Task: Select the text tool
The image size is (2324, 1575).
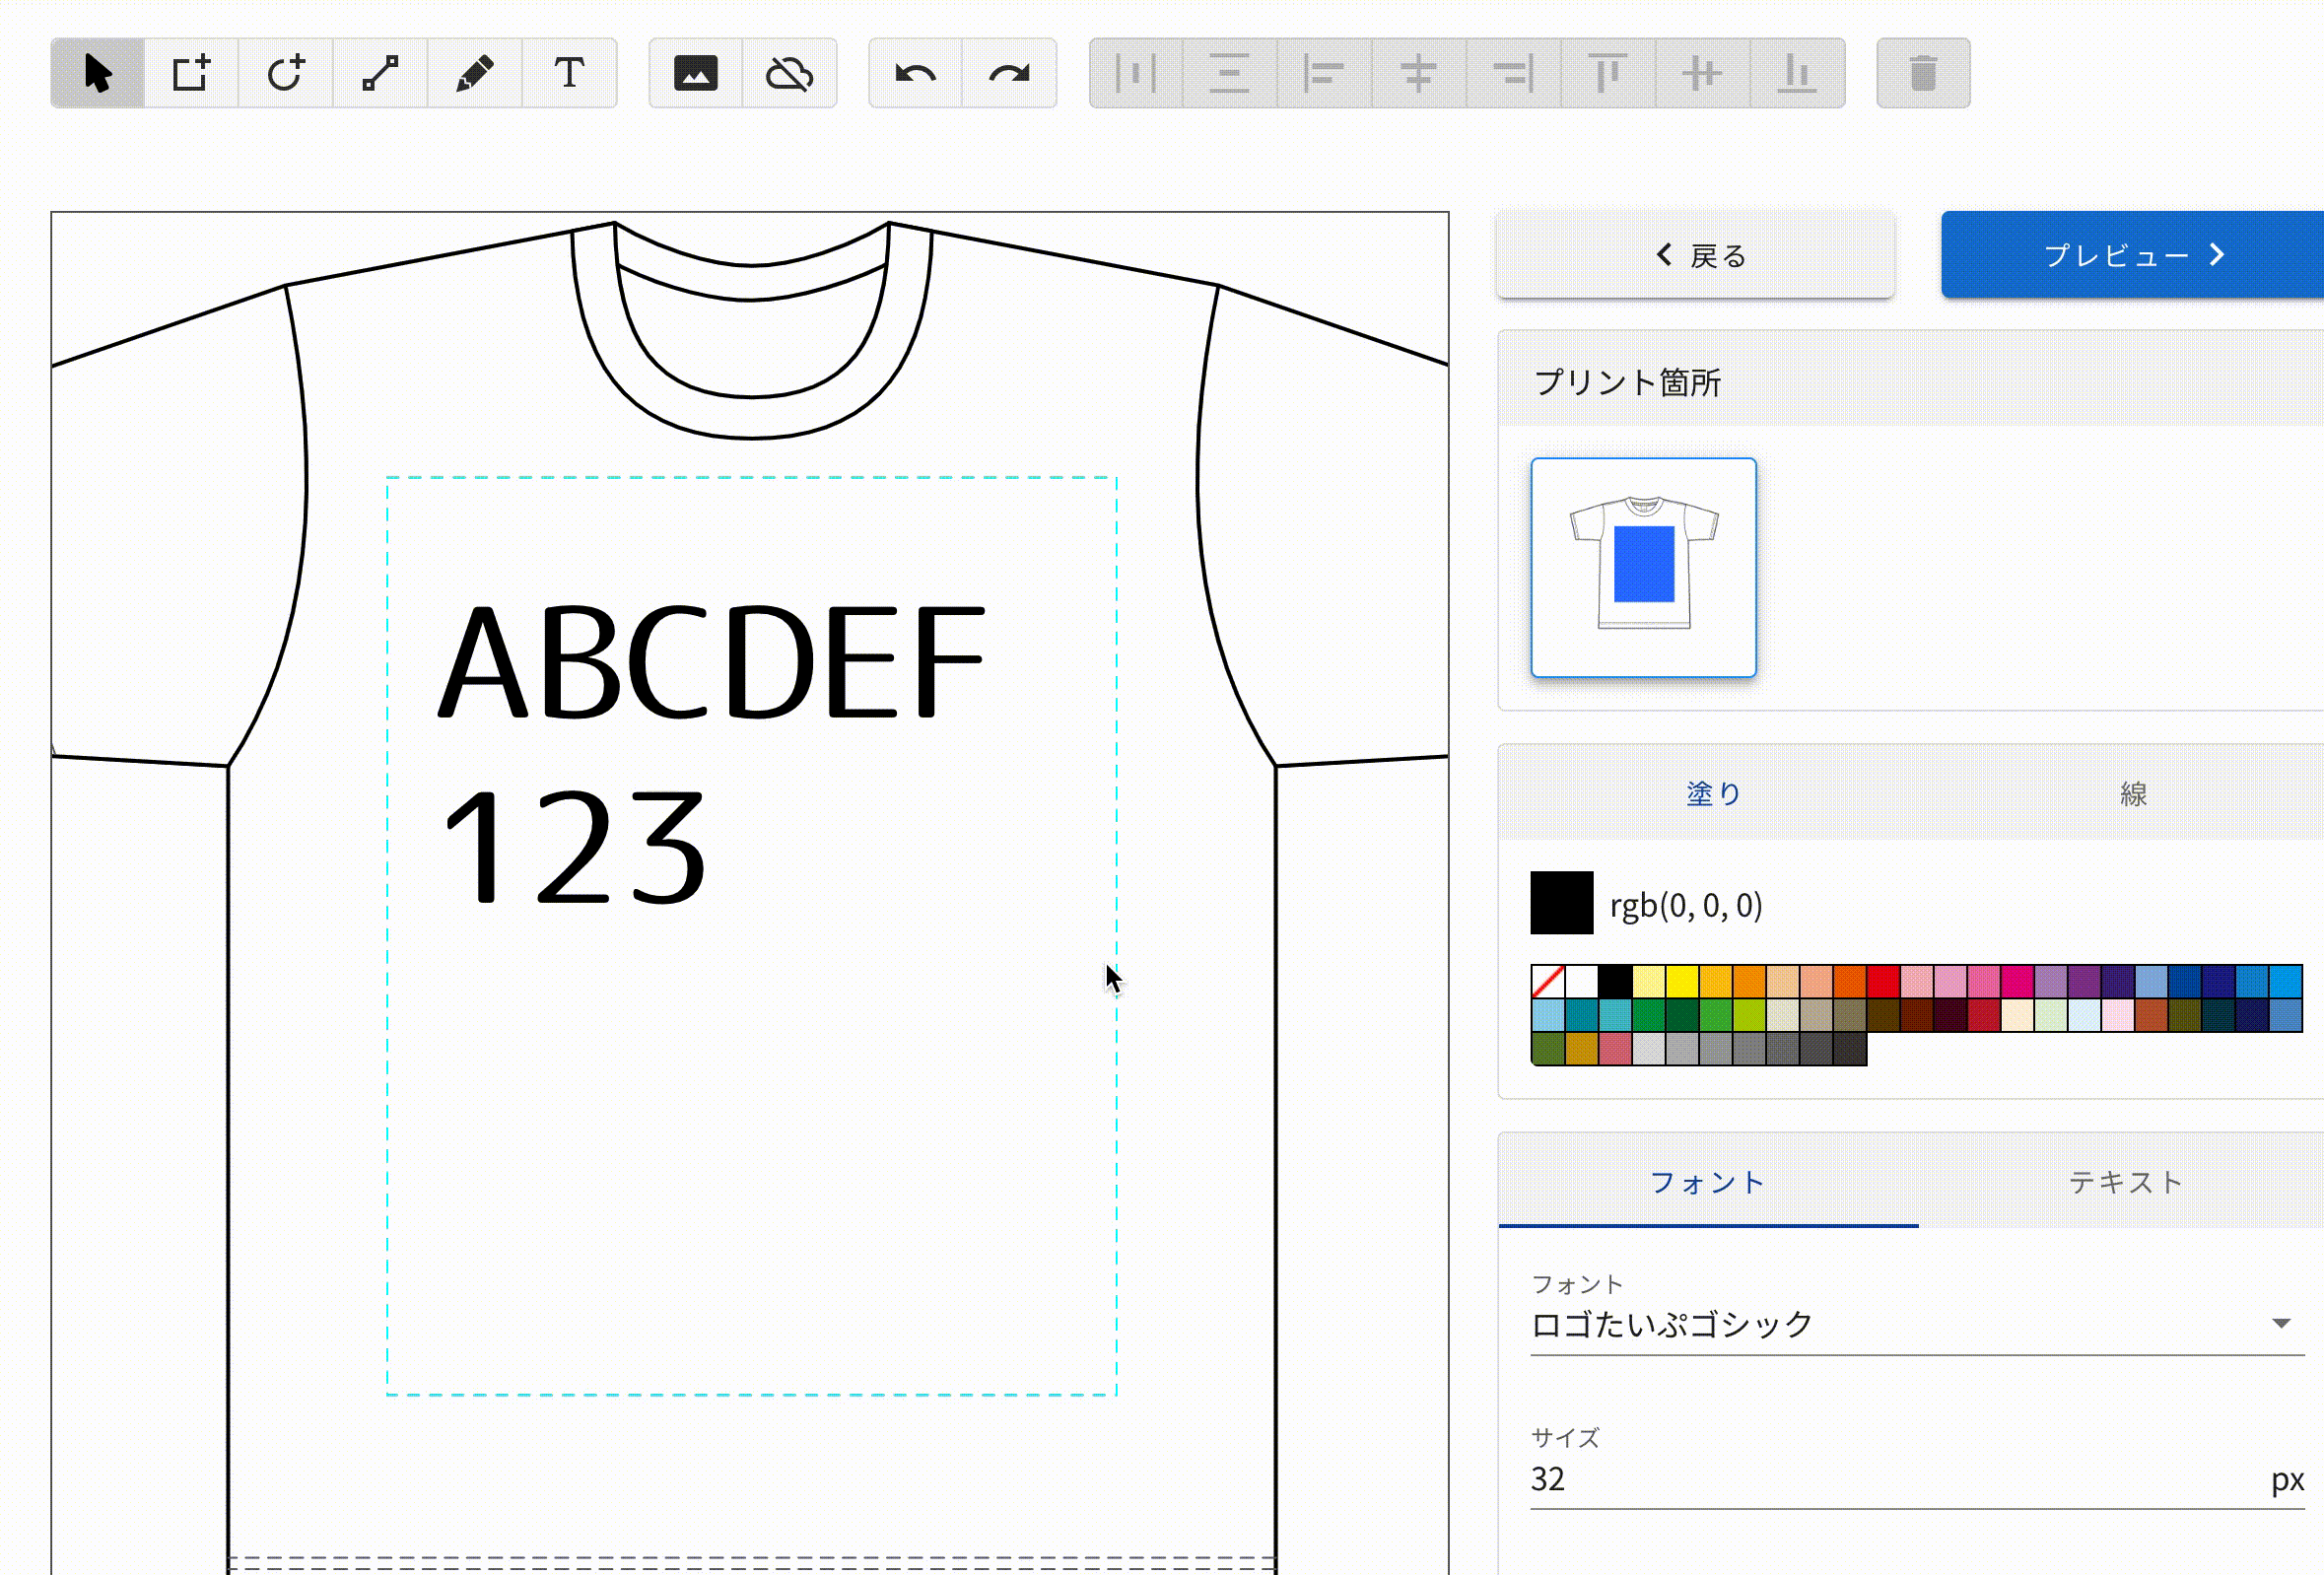Action: [x=569, y=73]
